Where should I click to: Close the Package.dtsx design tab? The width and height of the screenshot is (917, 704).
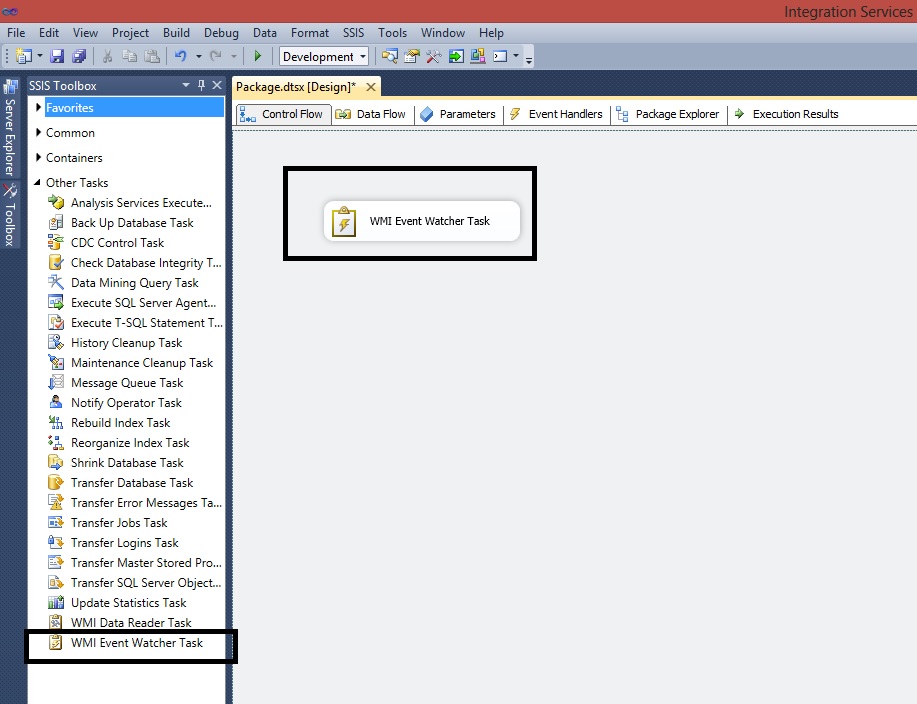pos(371,87)
